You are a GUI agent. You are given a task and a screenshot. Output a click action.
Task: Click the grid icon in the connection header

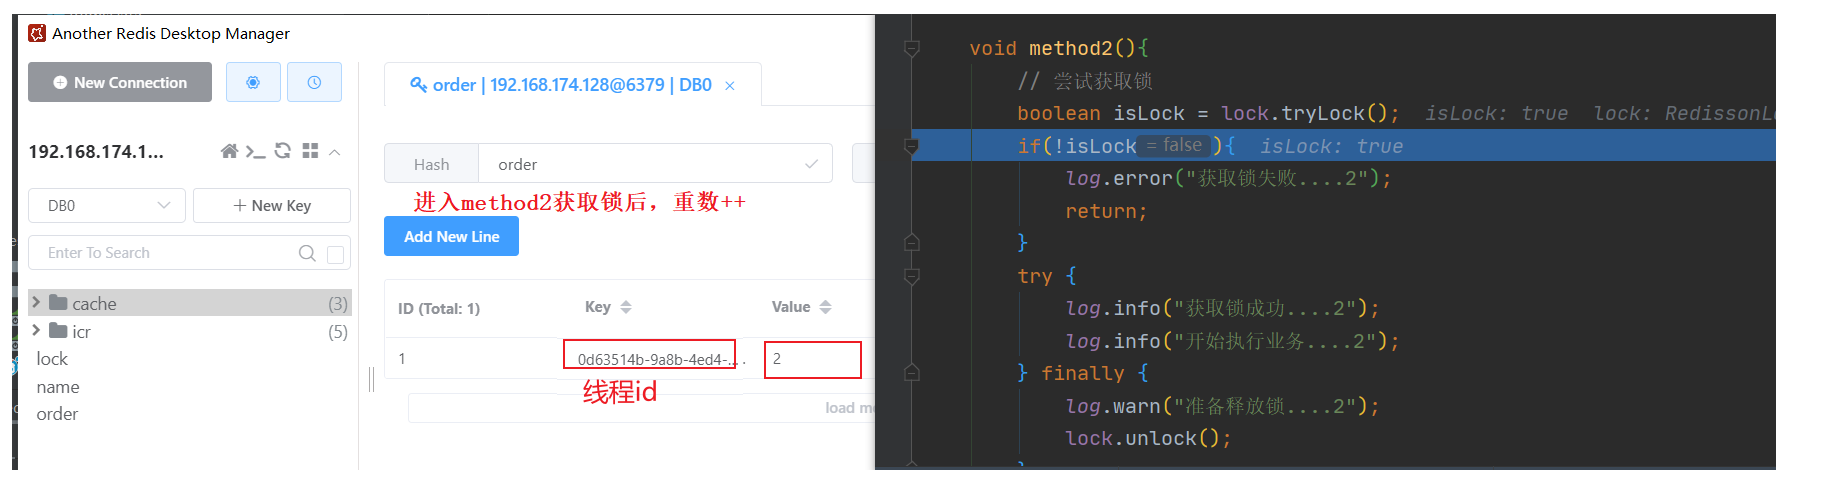pyautogui.click(x=310, y=151)
